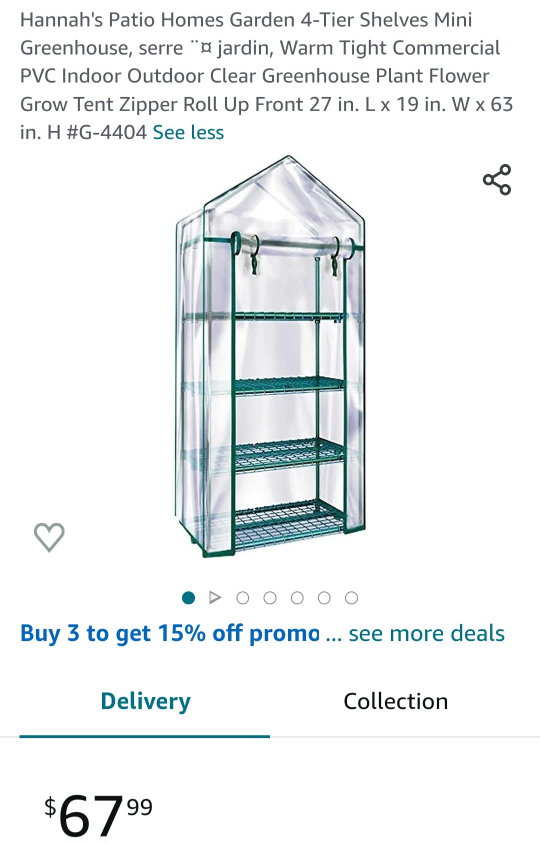
Task: Tap the $67.99 price
Action: 99,814
